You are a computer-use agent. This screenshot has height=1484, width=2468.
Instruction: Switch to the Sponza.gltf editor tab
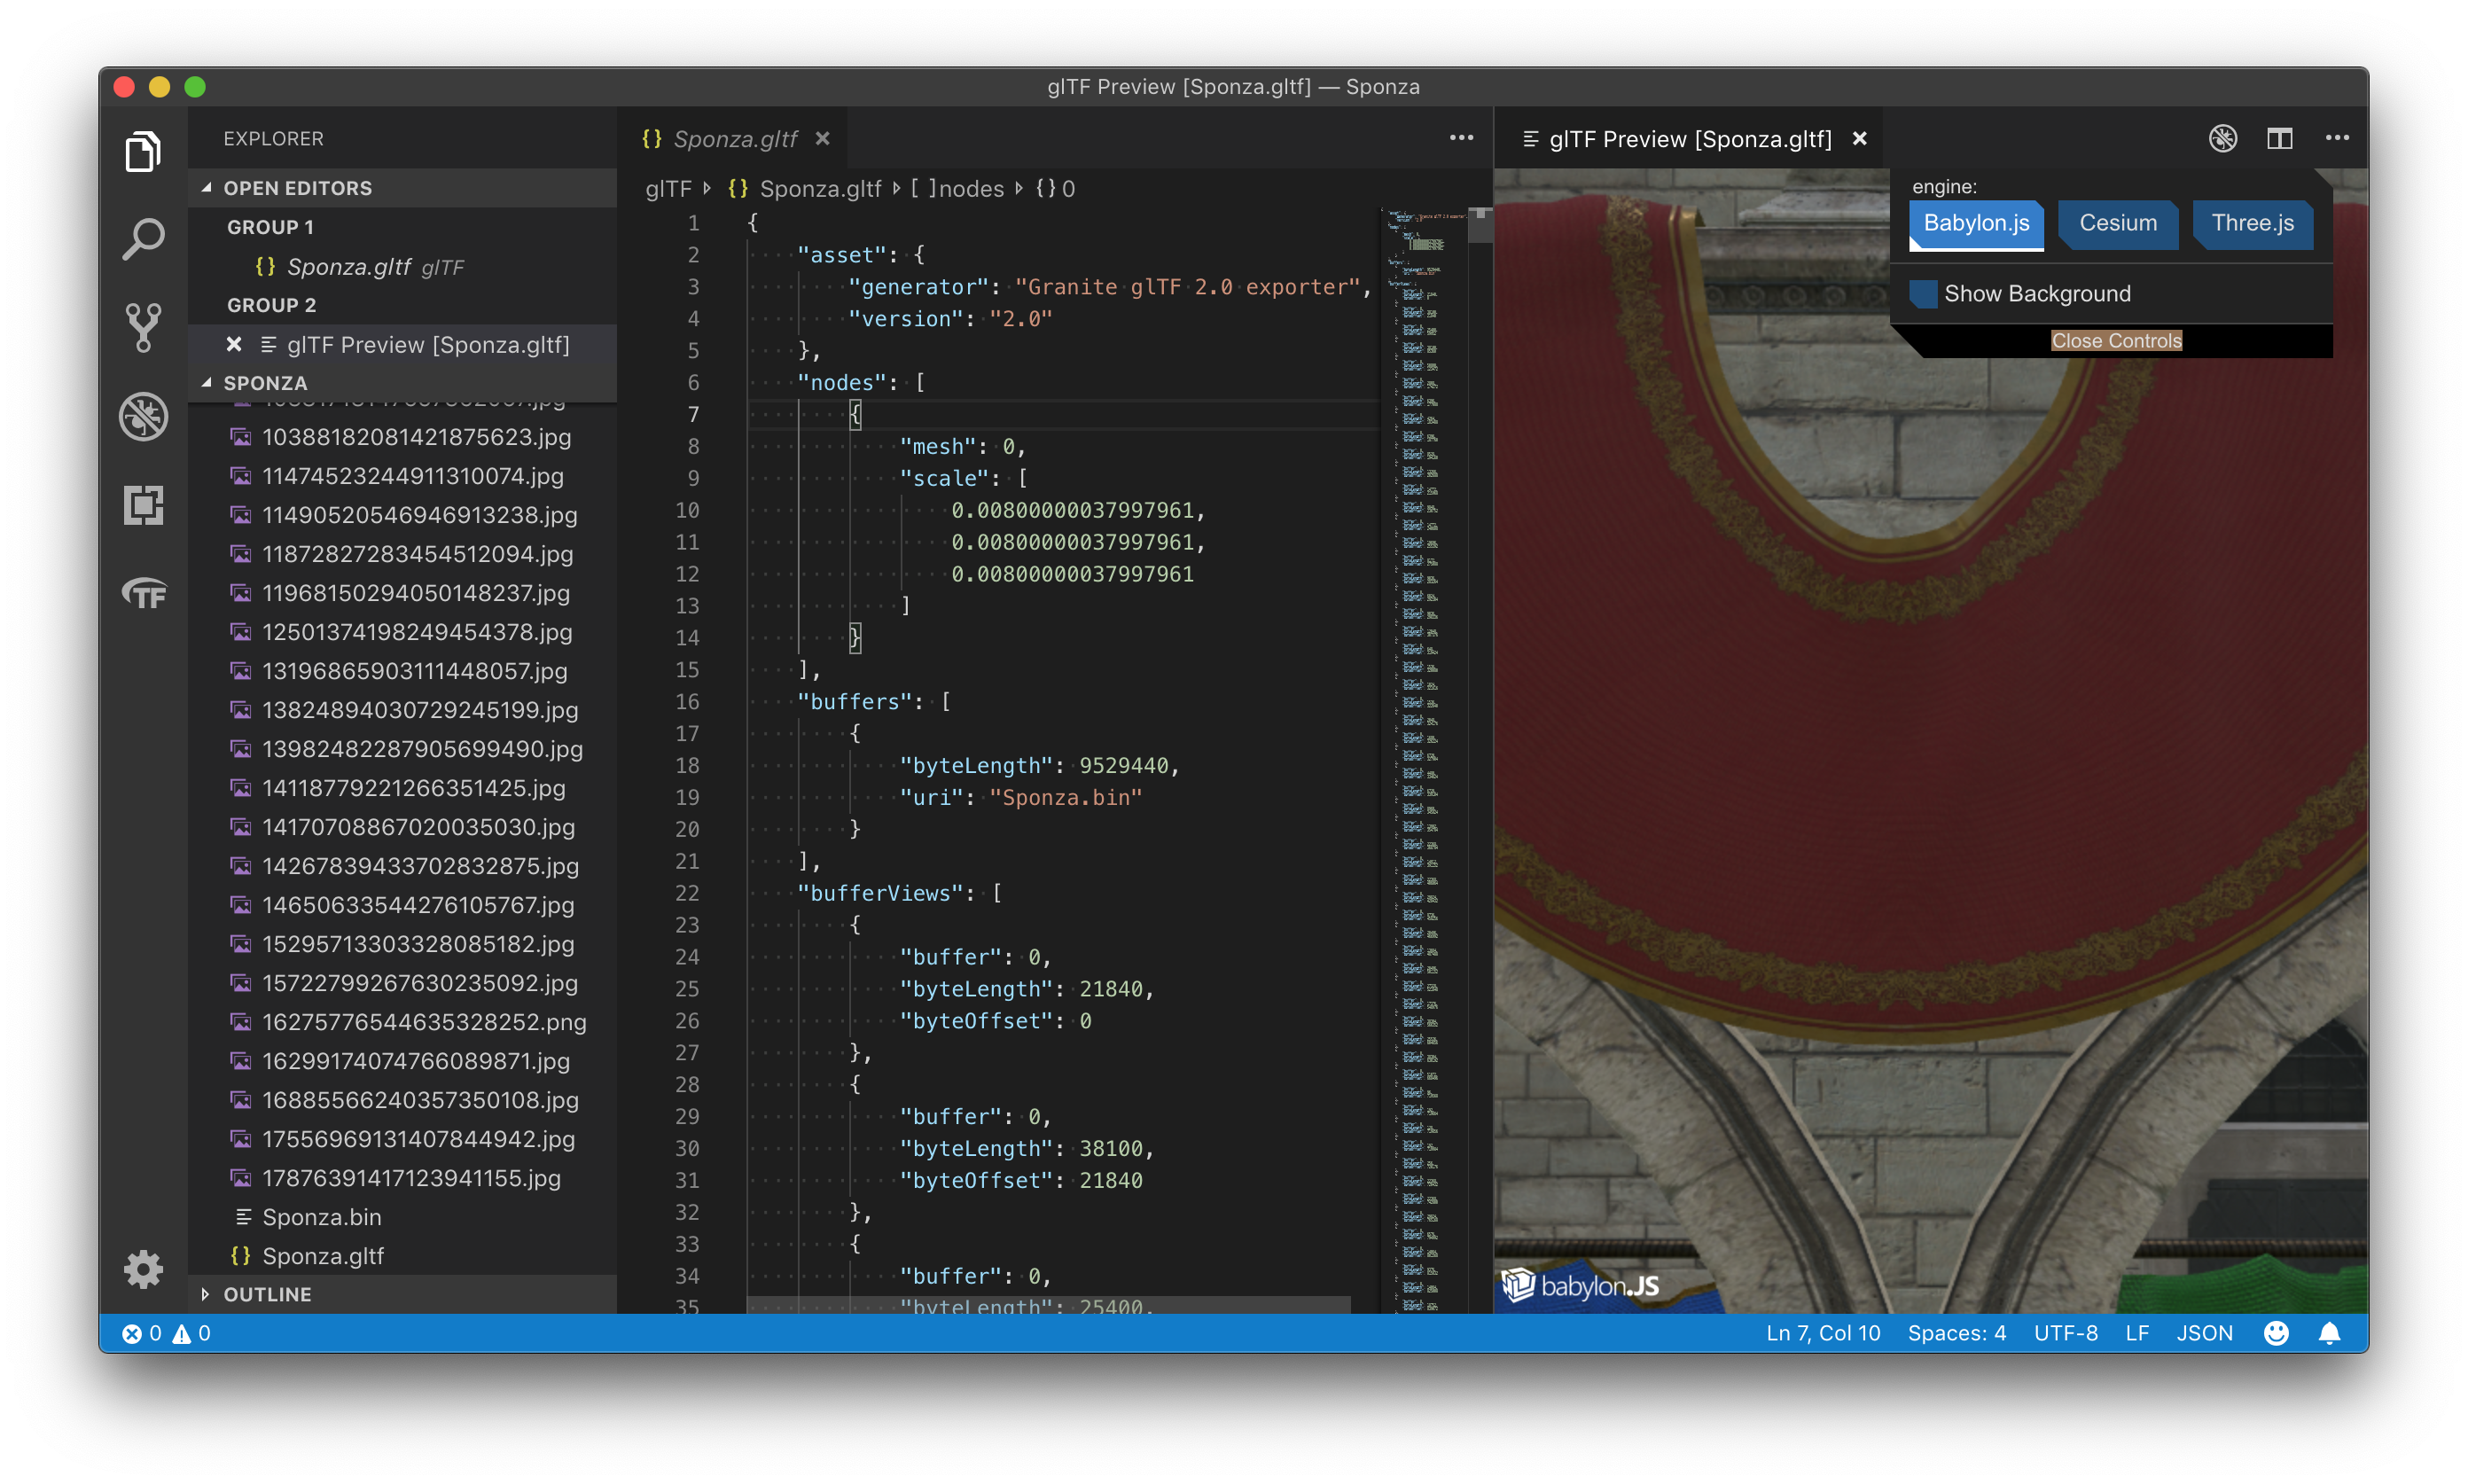click(733, 139)
